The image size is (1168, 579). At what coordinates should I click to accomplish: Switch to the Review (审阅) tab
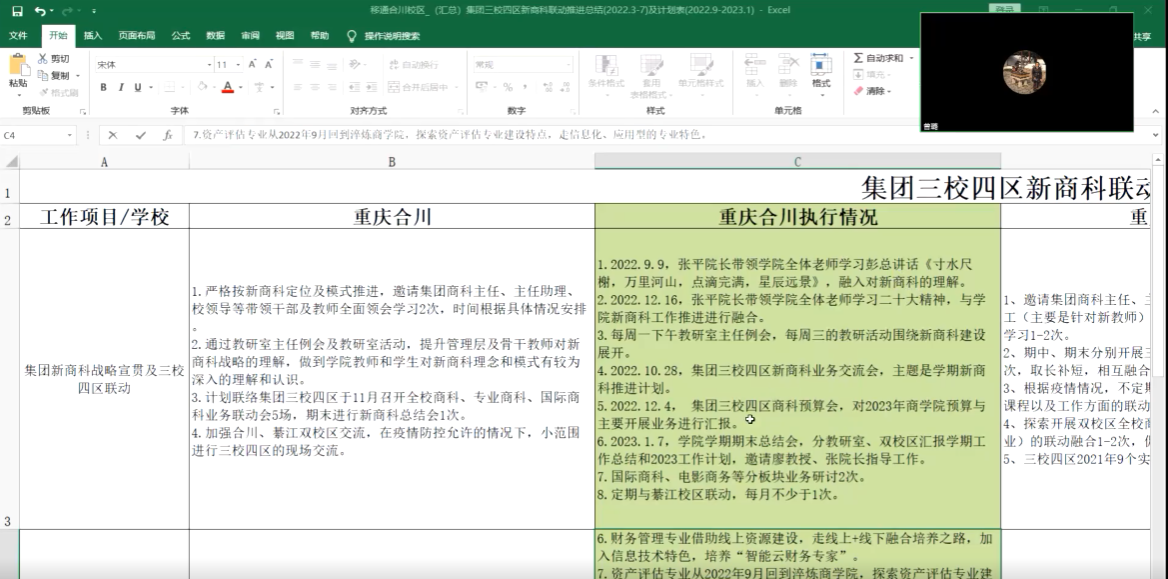click(x=250, y=36)
